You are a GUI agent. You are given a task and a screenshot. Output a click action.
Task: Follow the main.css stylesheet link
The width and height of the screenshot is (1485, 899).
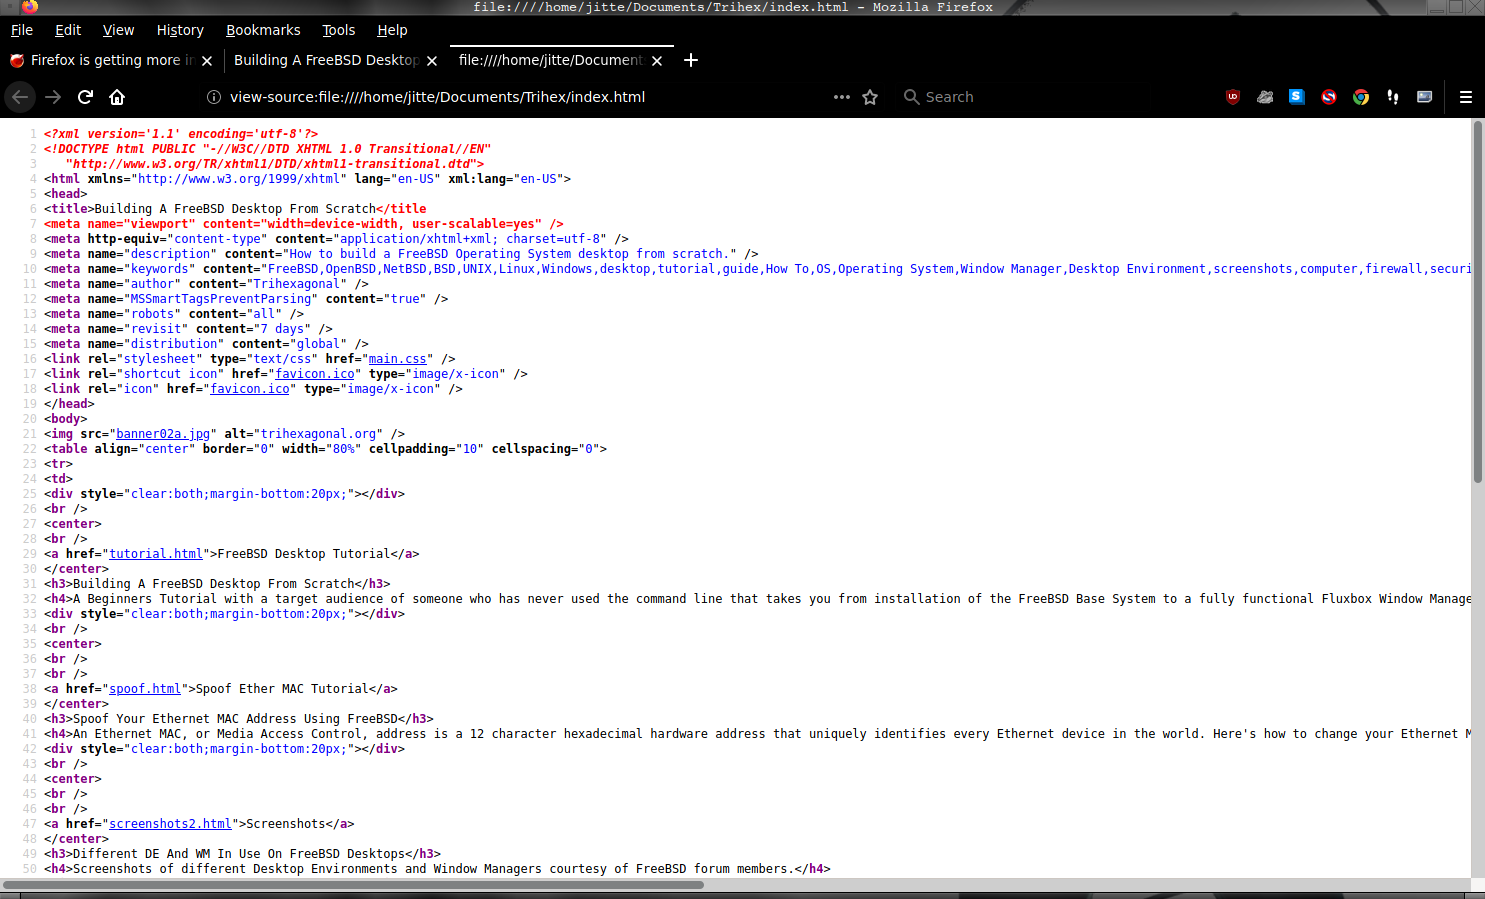pos(397,359)
